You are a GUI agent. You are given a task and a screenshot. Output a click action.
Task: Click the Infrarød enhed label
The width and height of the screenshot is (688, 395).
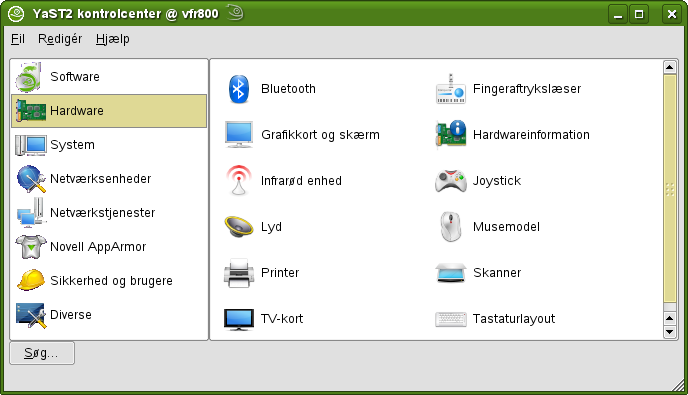[x=301, y=180]
